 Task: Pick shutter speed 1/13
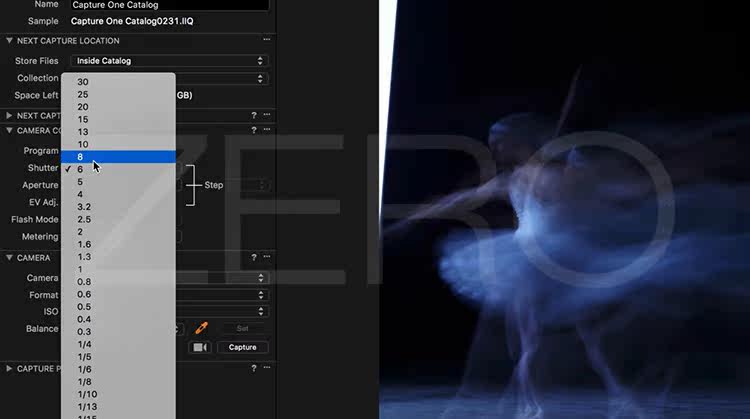(x=118, y=407)
